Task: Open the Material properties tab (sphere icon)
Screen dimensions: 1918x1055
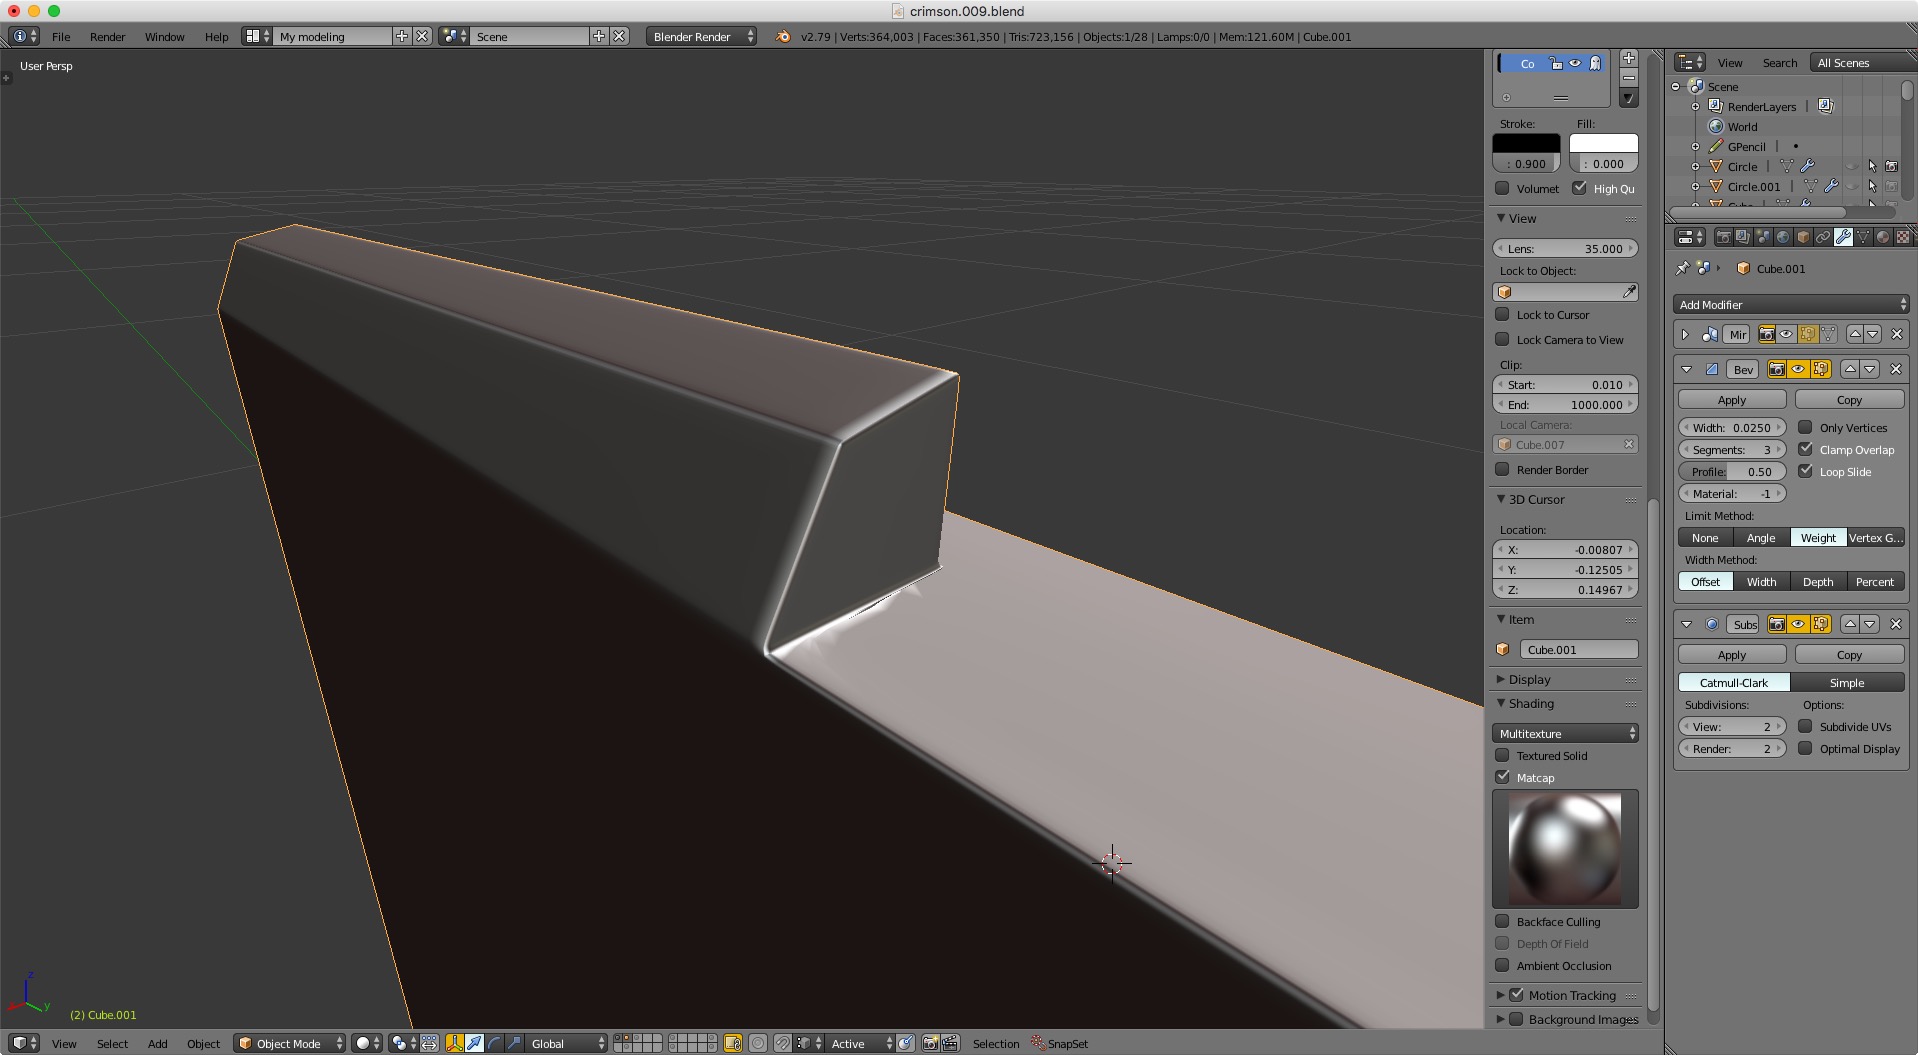Action: [1884, 237]
